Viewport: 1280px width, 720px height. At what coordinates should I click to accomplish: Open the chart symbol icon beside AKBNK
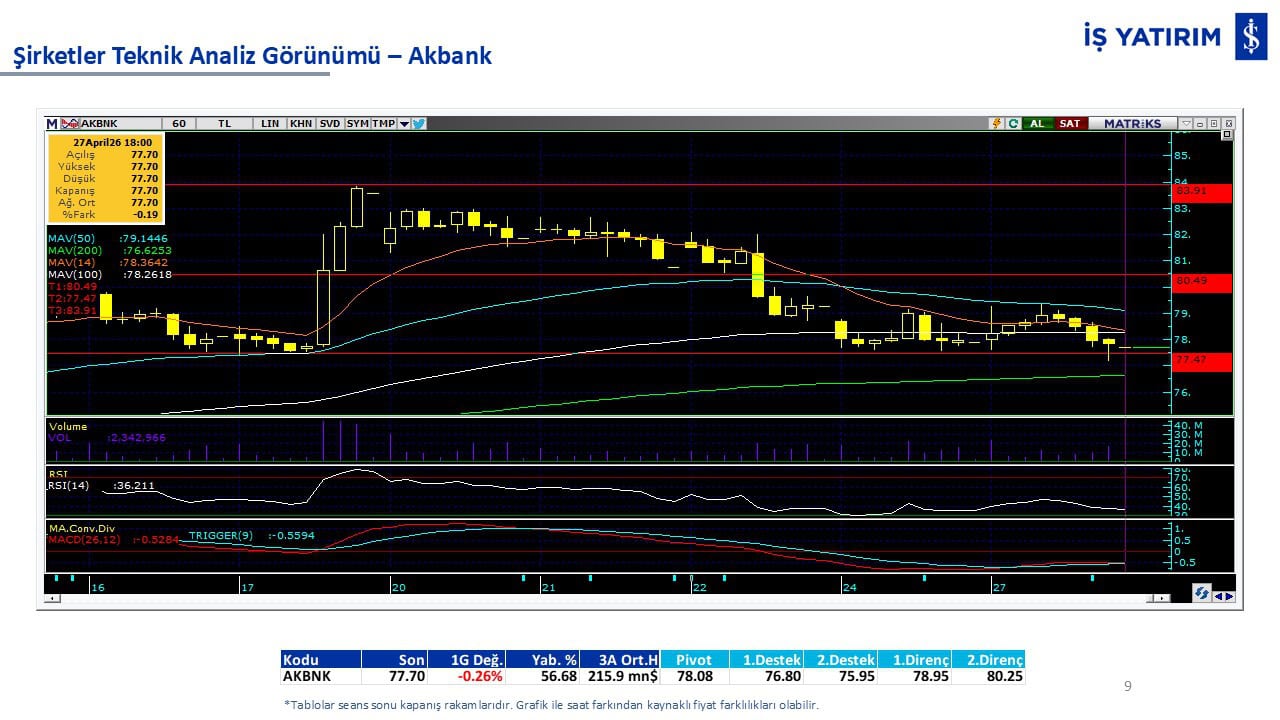coord(70,124)
